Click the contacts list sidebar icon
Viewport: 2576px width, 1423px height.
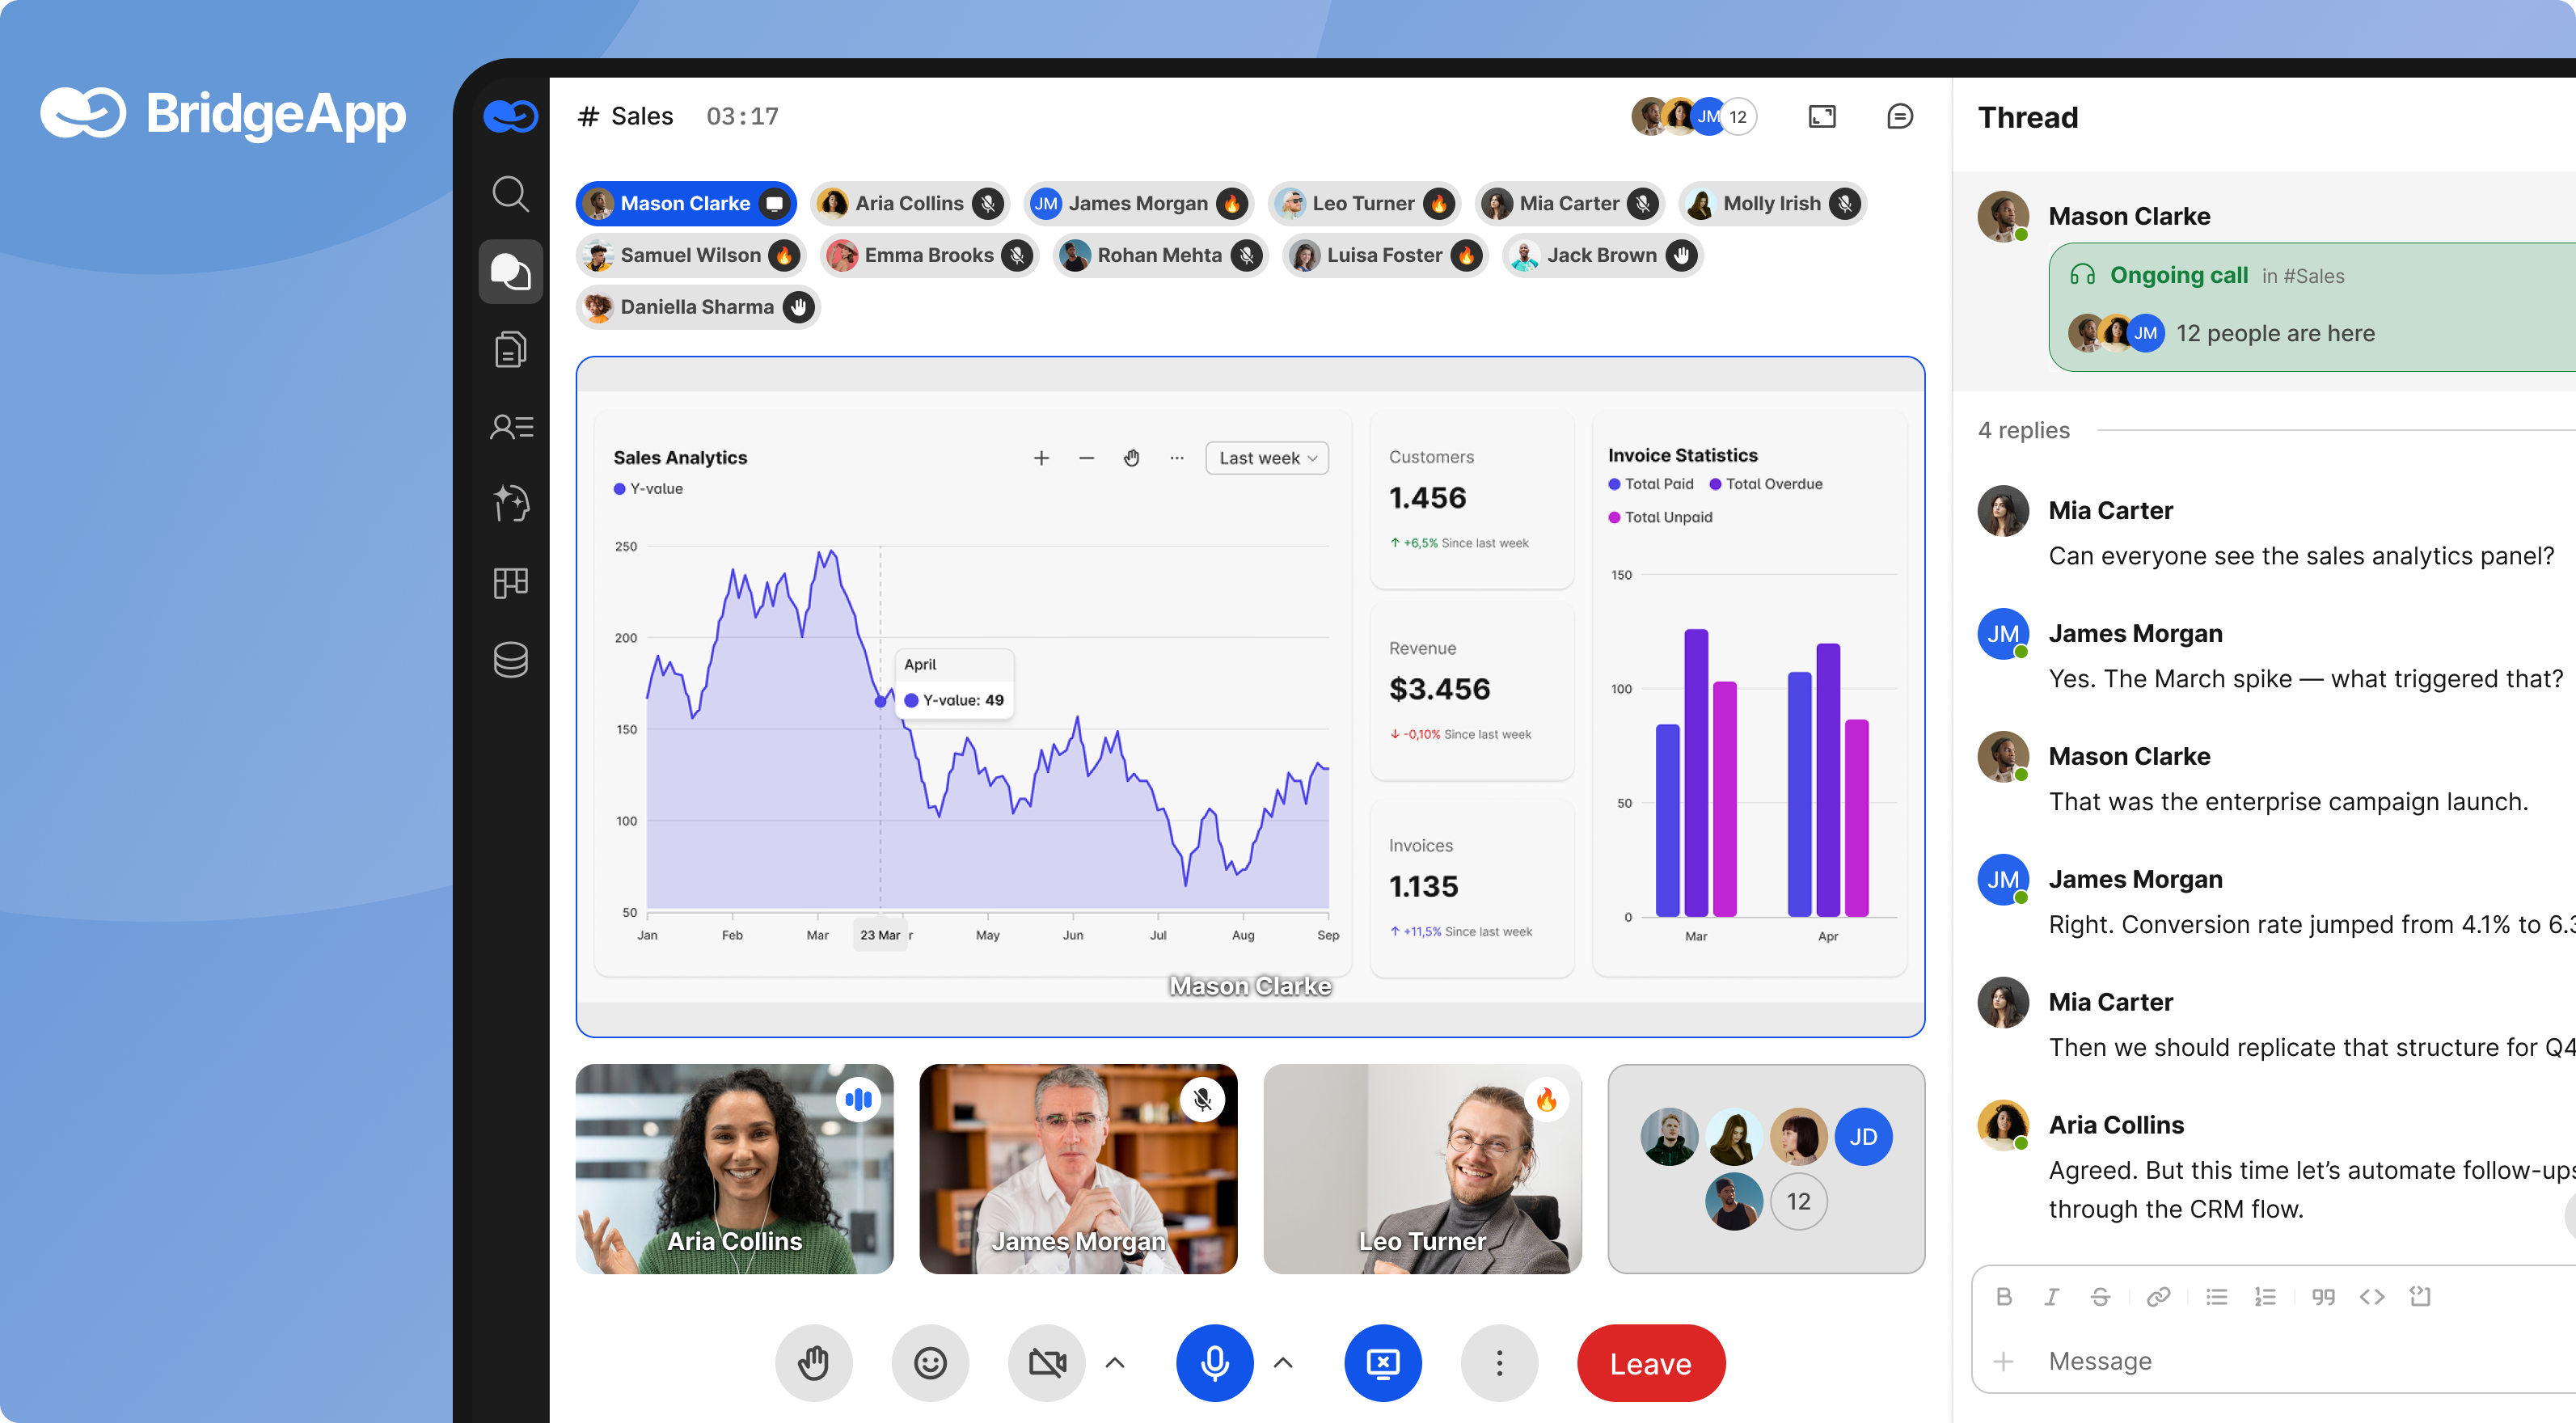point(510,427)
